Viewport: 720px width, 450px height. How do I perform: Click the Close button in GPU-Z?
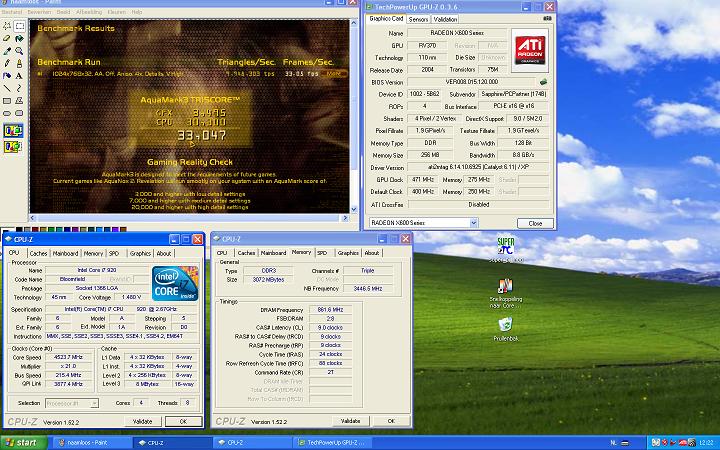535,223
